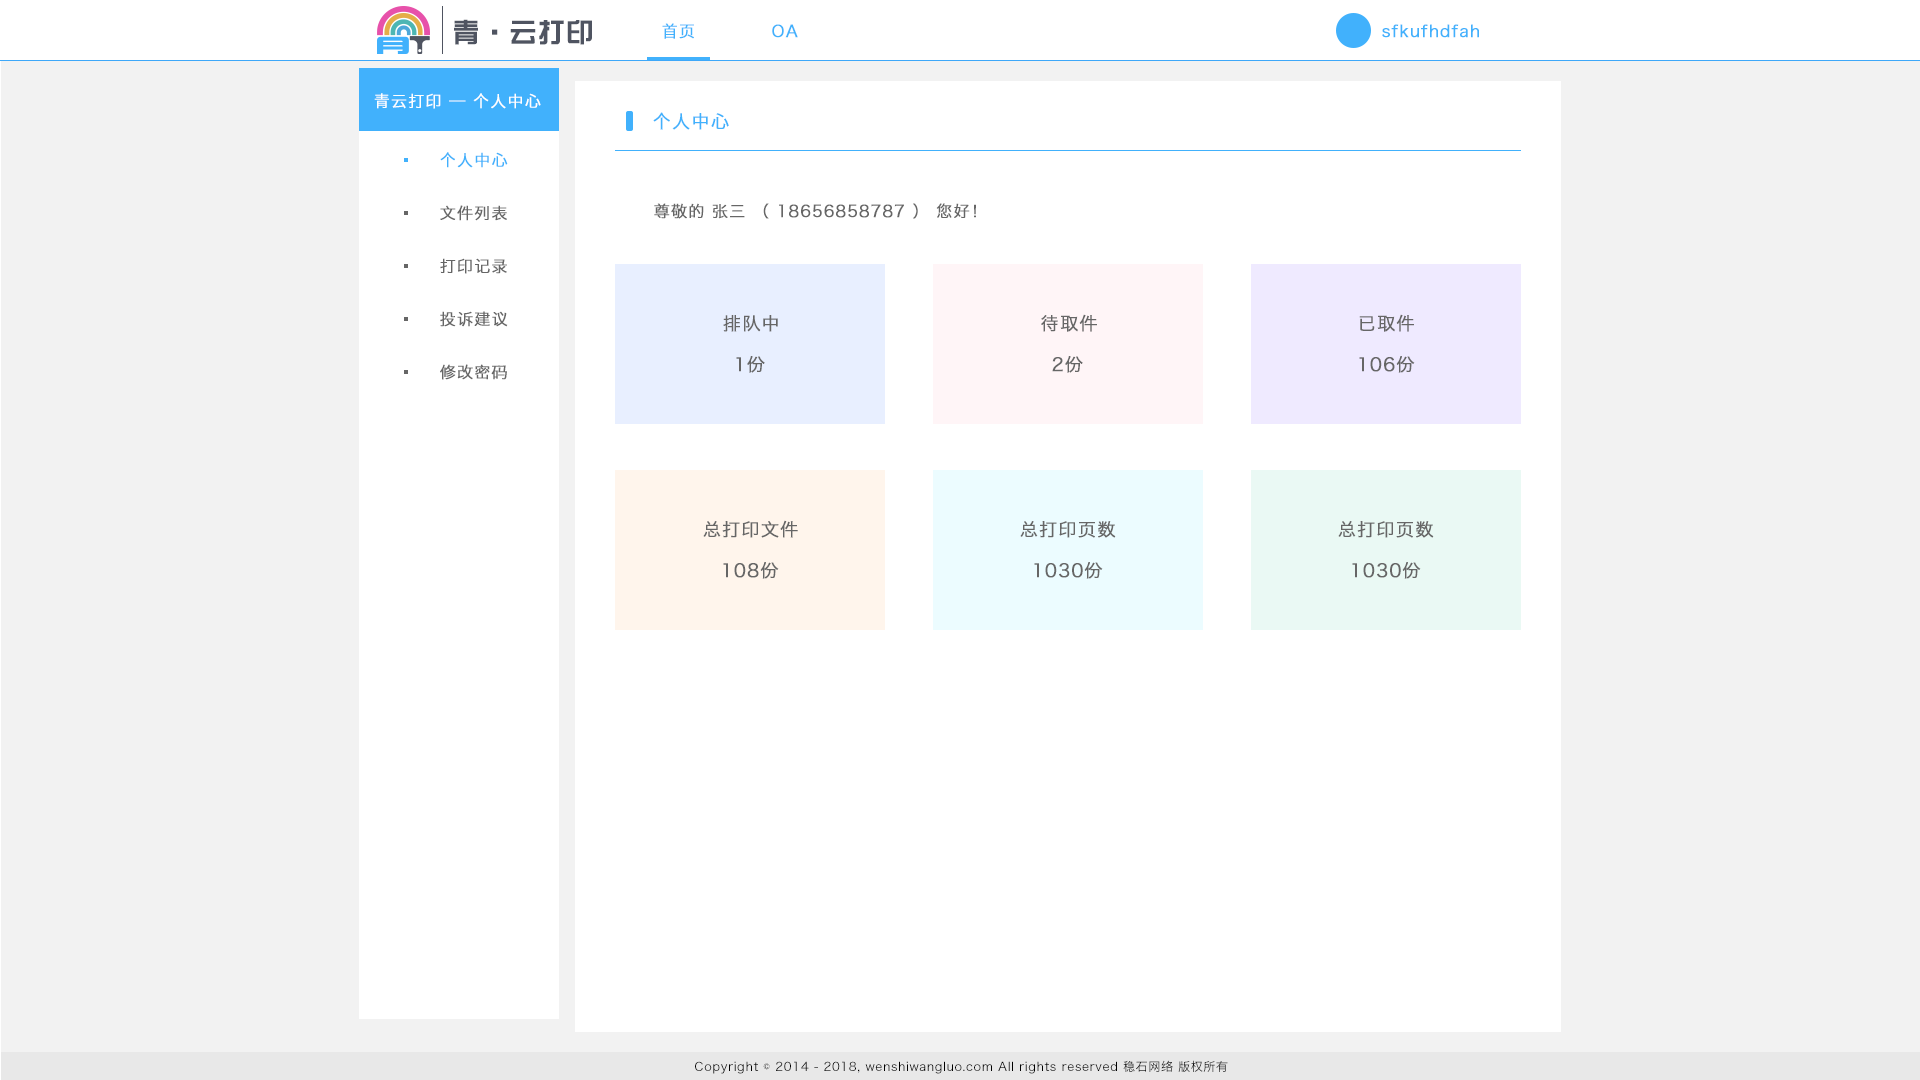Image resolution: width=1920 pixels, height=1080 pixels.
Task: Open the 待取件 2份 card
Action: click(1067, 344)
